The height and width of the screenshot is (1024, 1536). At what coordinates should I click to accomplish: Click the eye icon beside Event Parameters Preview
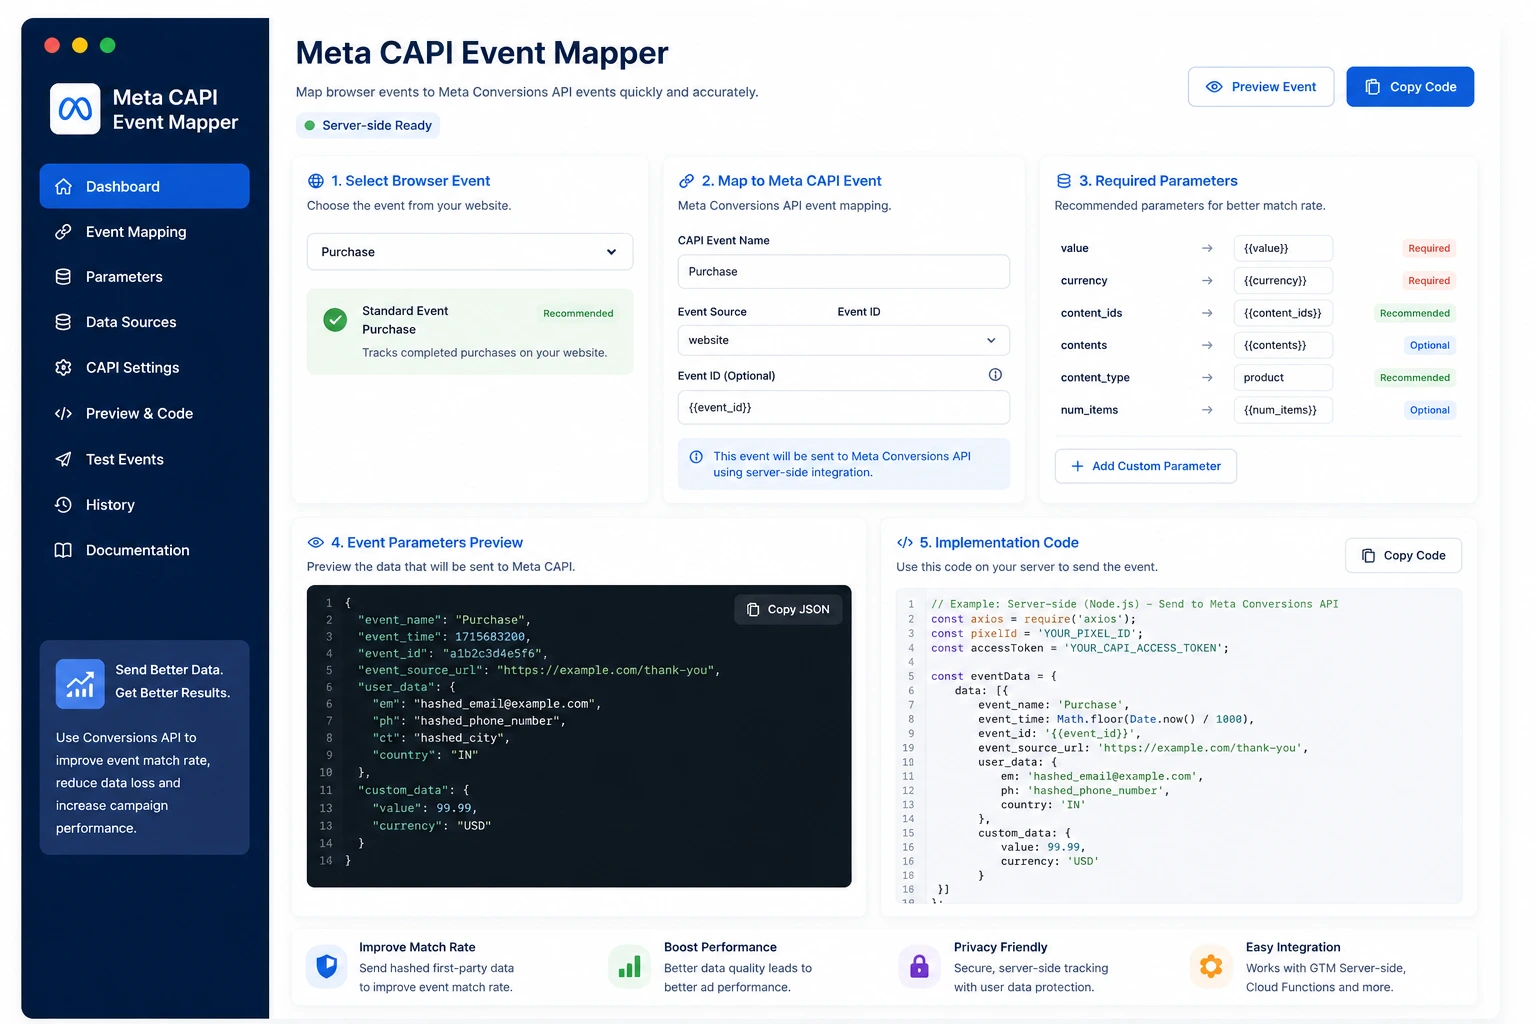316,543
